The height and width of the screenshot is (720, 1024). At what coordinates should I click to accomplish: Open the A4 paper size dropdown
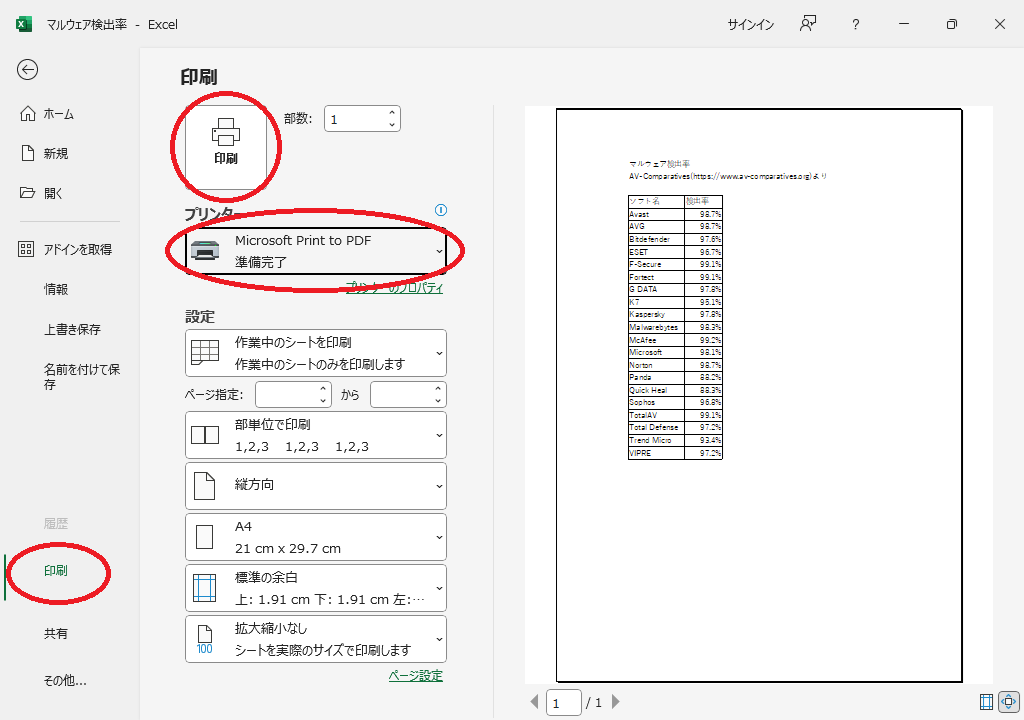316,537
